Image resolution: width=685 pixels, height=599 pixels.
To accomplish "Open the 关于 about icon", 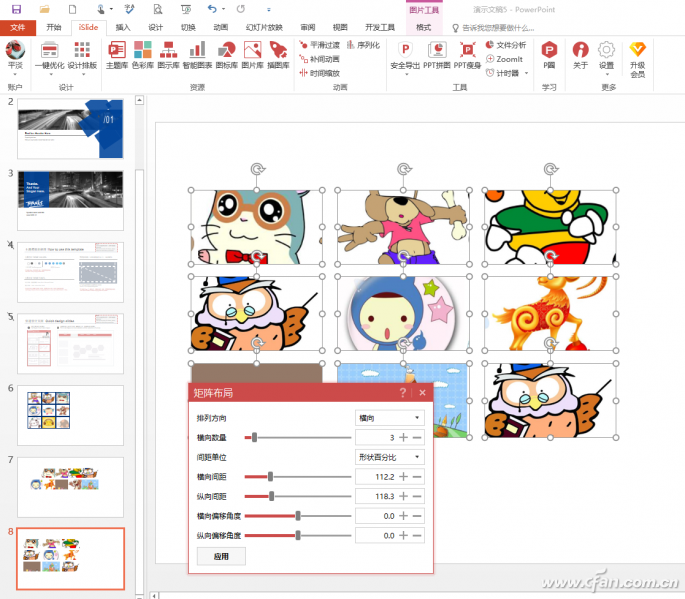I will pos(580,55).
